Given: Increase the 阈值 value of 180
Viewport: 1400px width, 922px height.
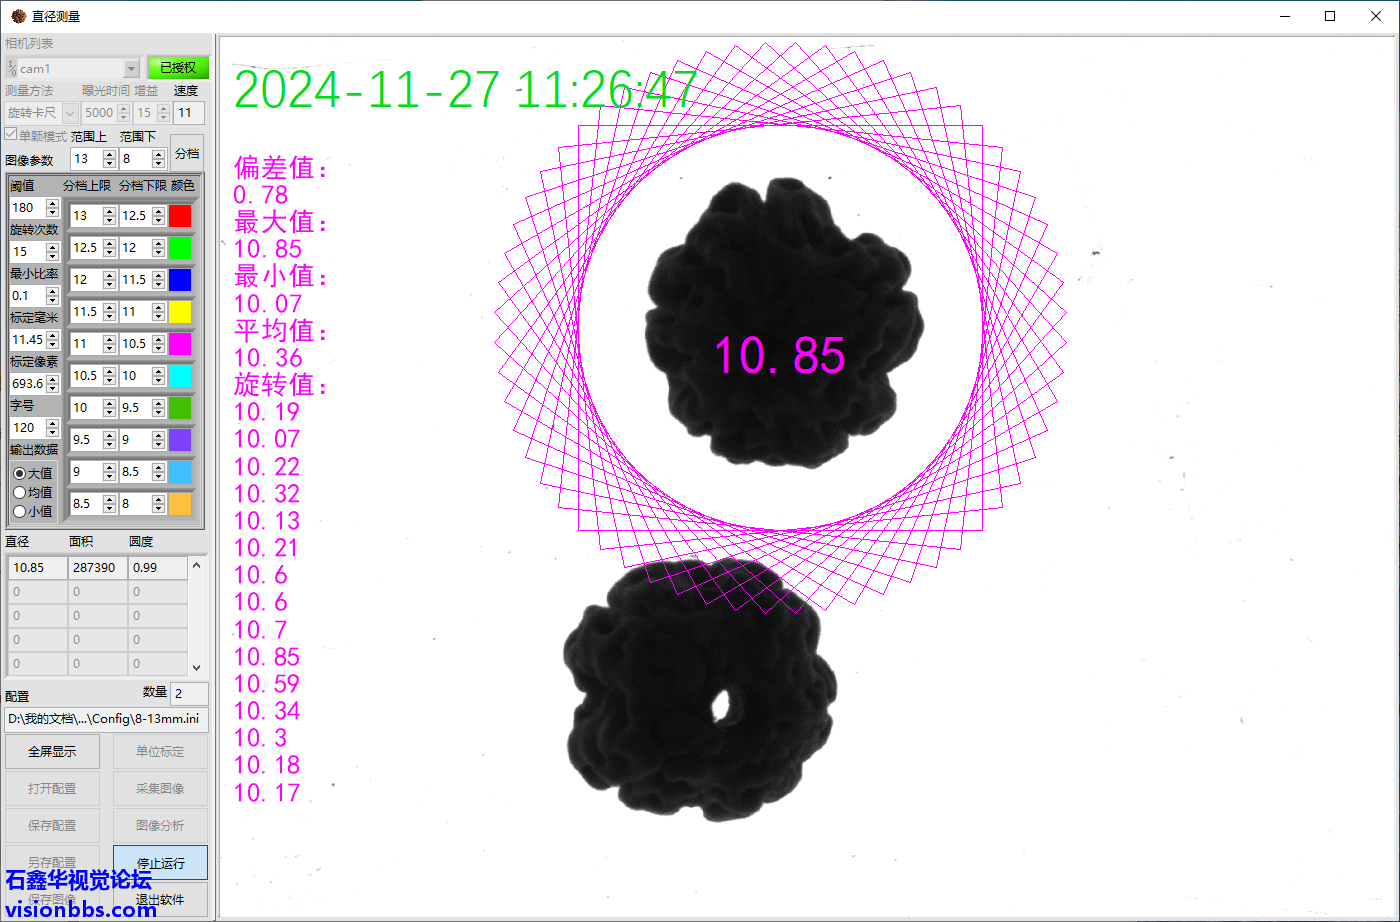Looking at the screenshot, I should coord(53,203).
